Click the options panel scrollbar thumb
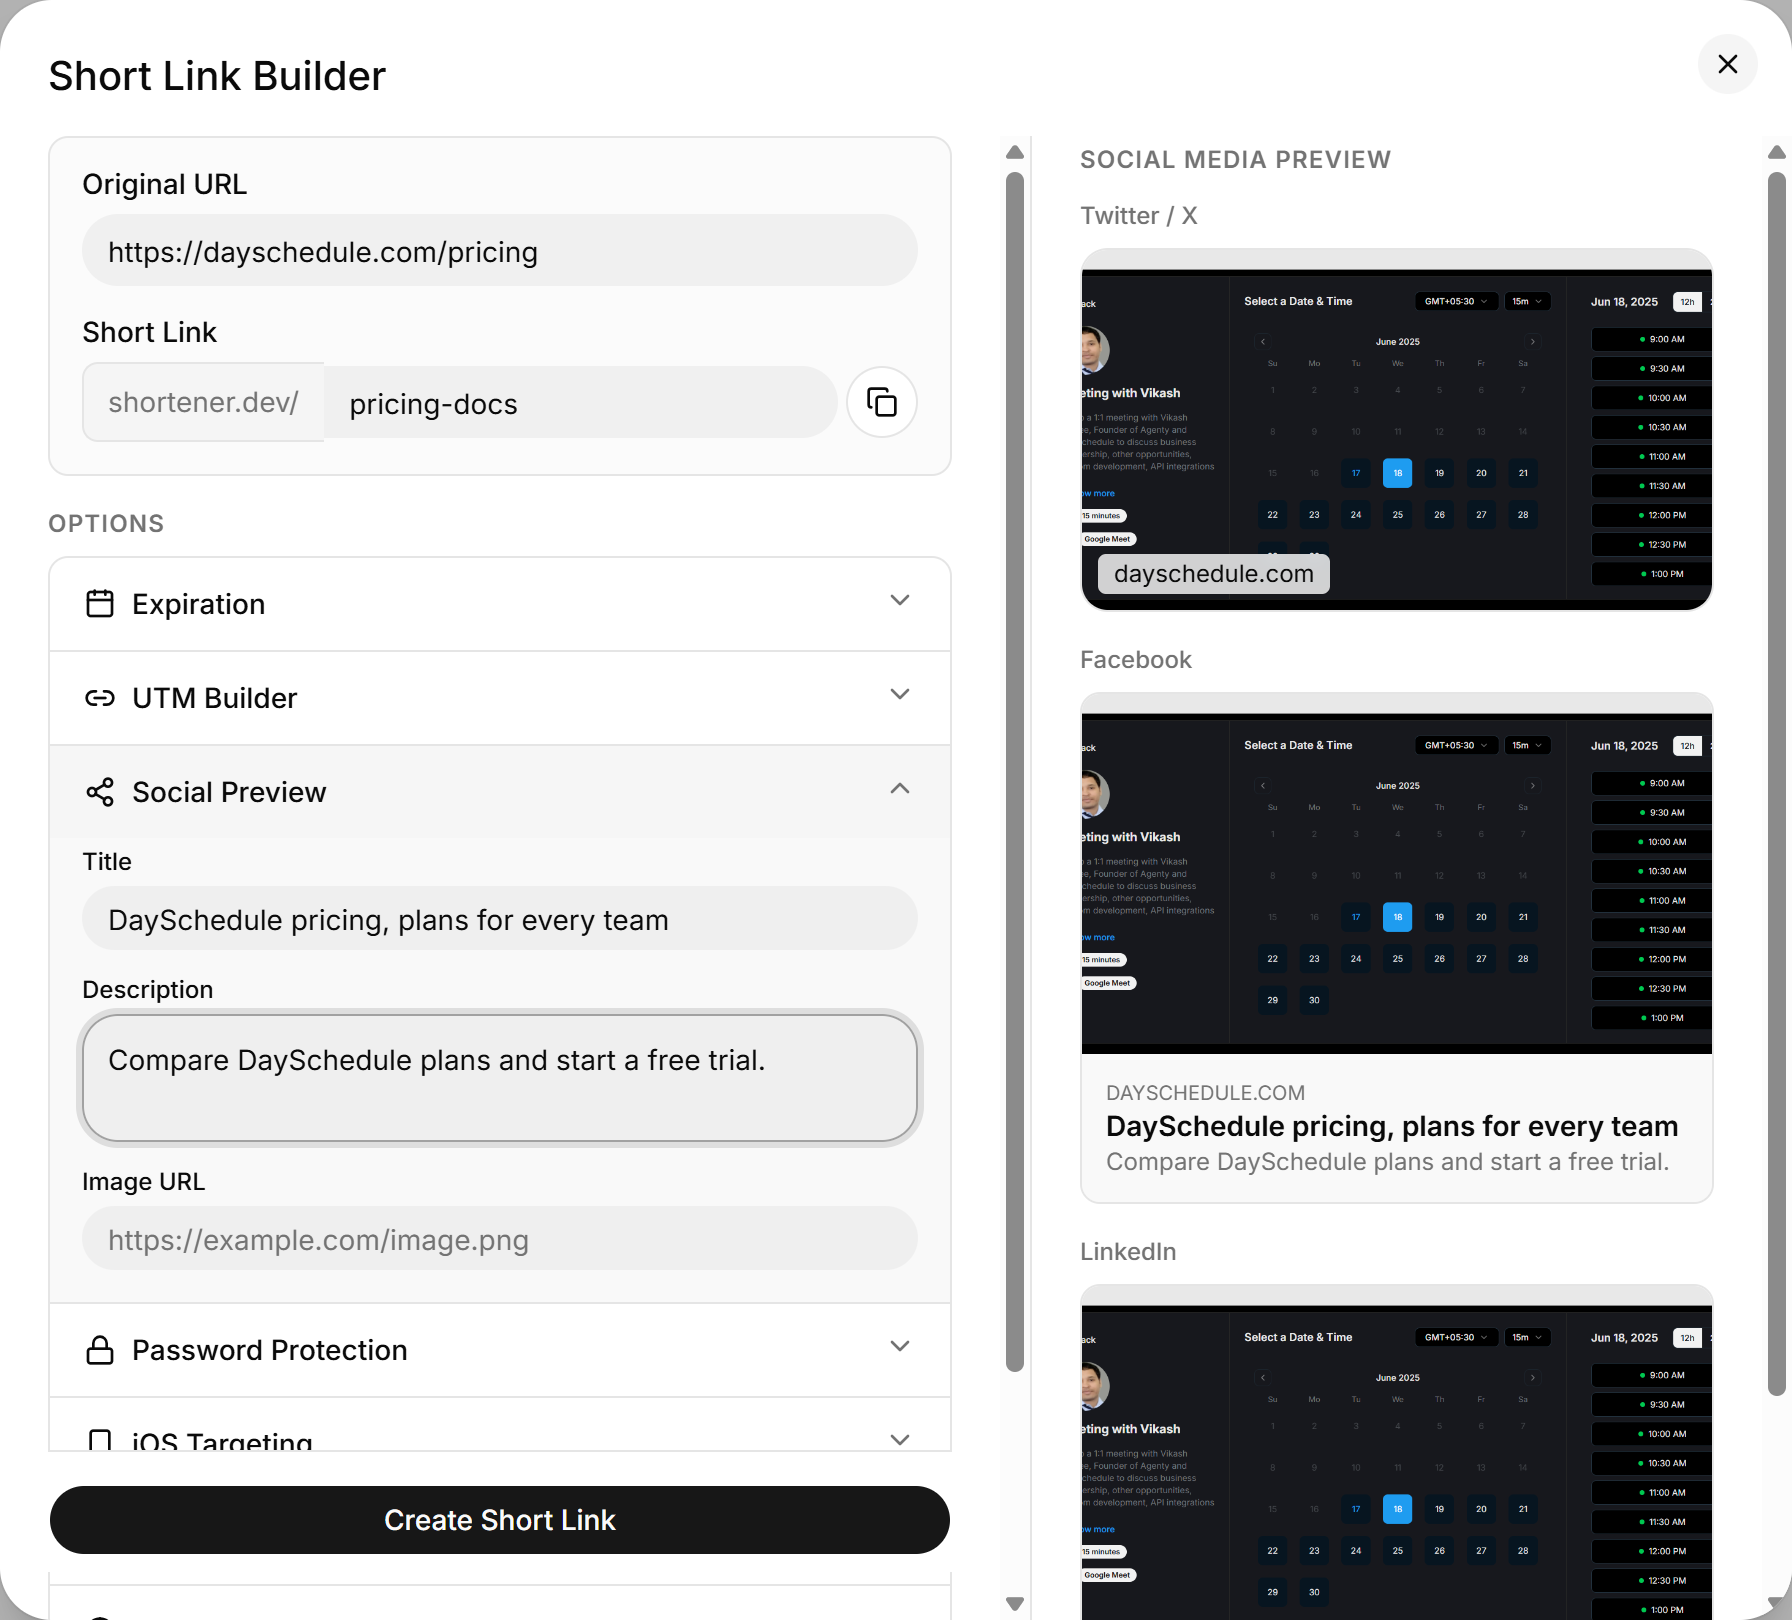The image size is (1792, 1620). (x=1015, y=772)
